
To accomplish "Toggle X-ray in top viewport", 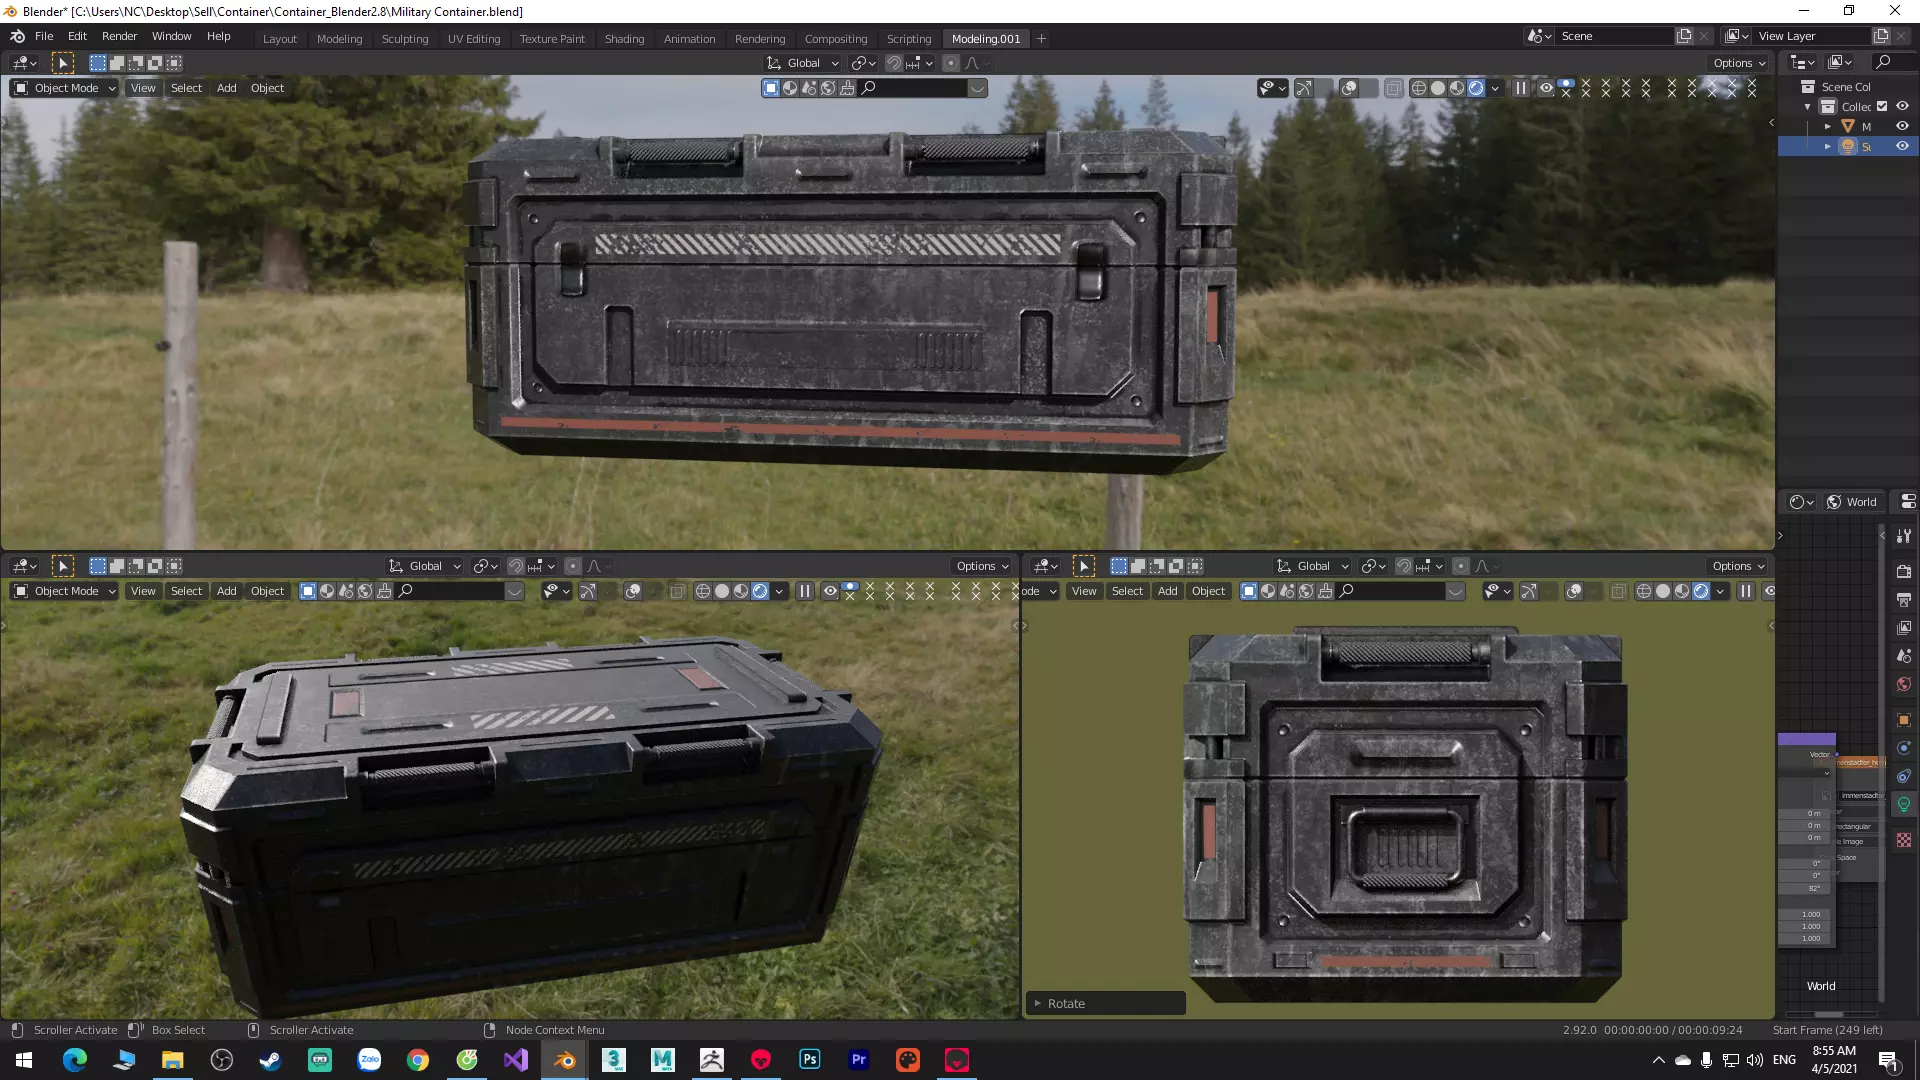I will pos(1393,88).
